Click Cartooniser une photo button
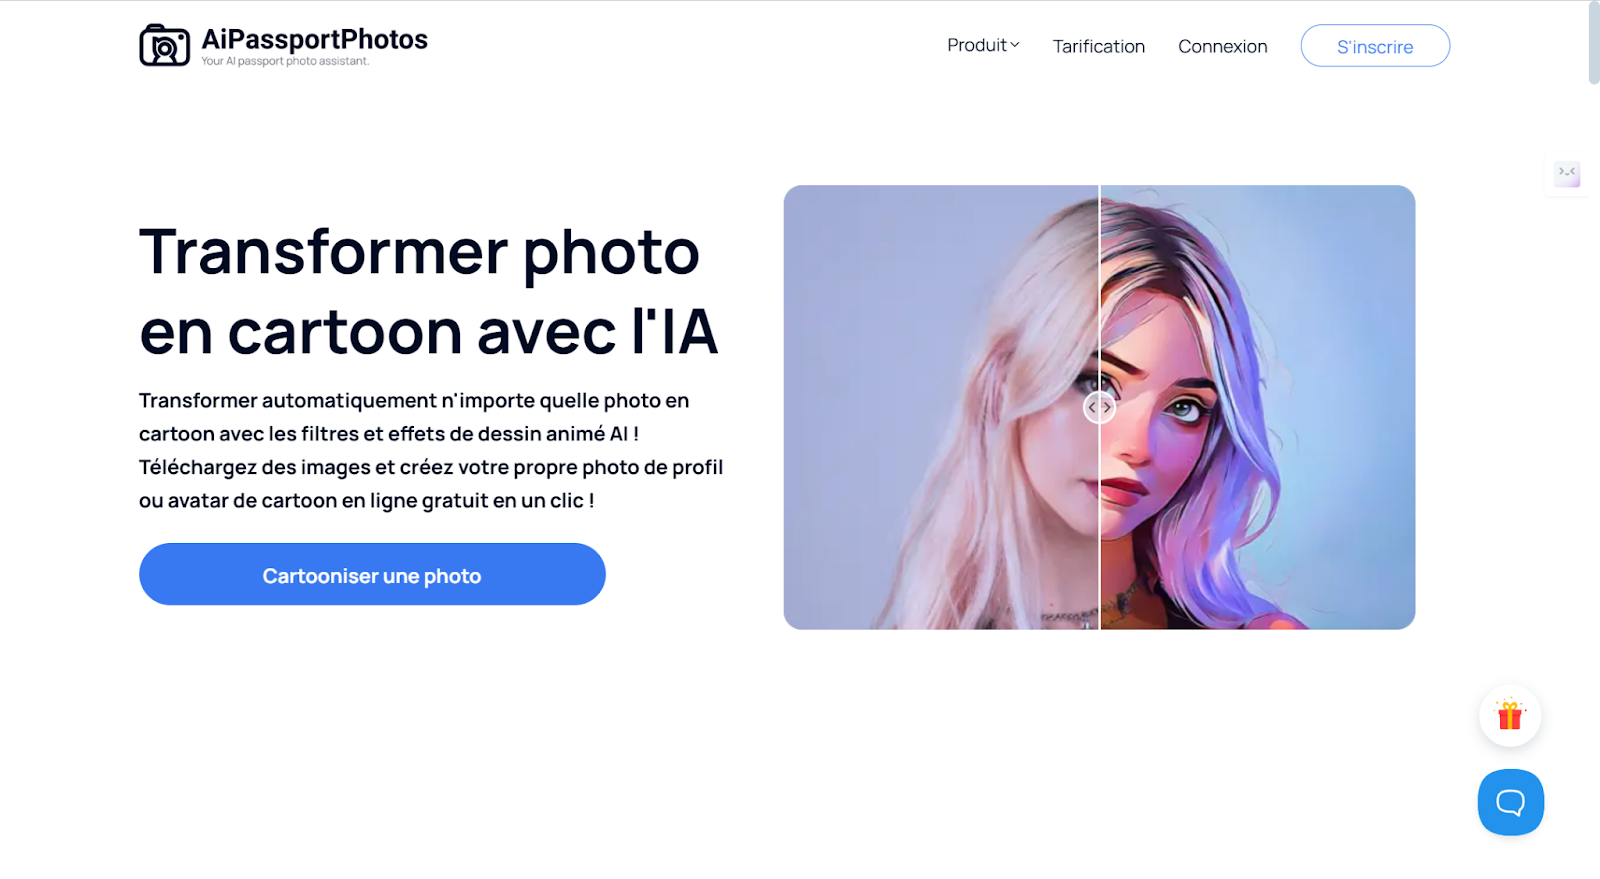The image size is (1600, 879). coord(372,574)
